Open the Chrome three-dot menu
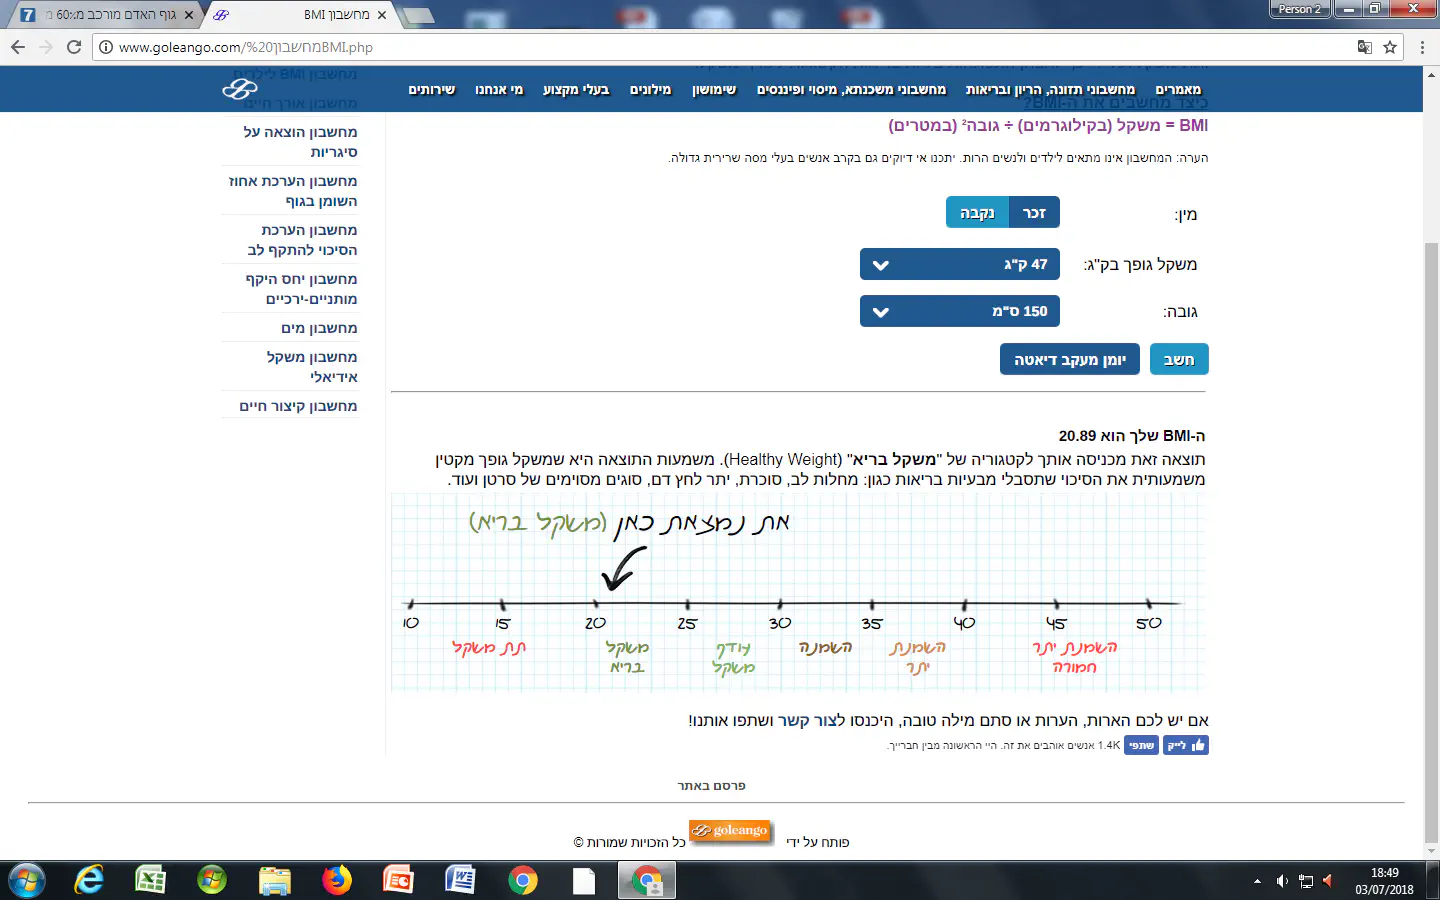The image size is (1440, 900). coord(1422,47)
